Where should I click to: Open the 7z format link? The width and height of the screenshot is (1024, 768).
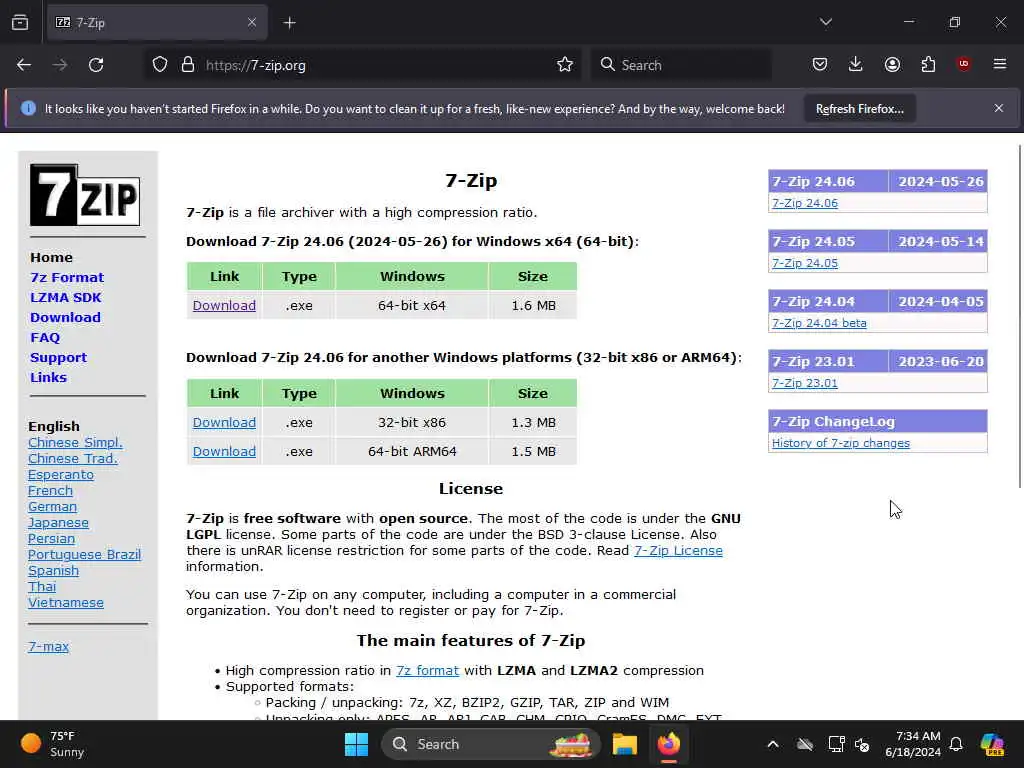tap(427, 671)
